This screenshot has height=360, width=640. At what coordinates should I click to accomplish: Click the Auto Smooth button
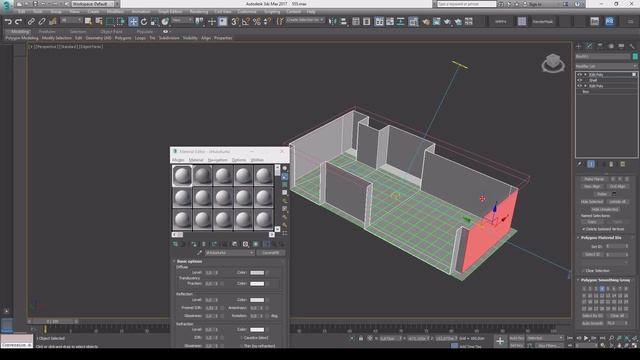(x=594, y=323)
